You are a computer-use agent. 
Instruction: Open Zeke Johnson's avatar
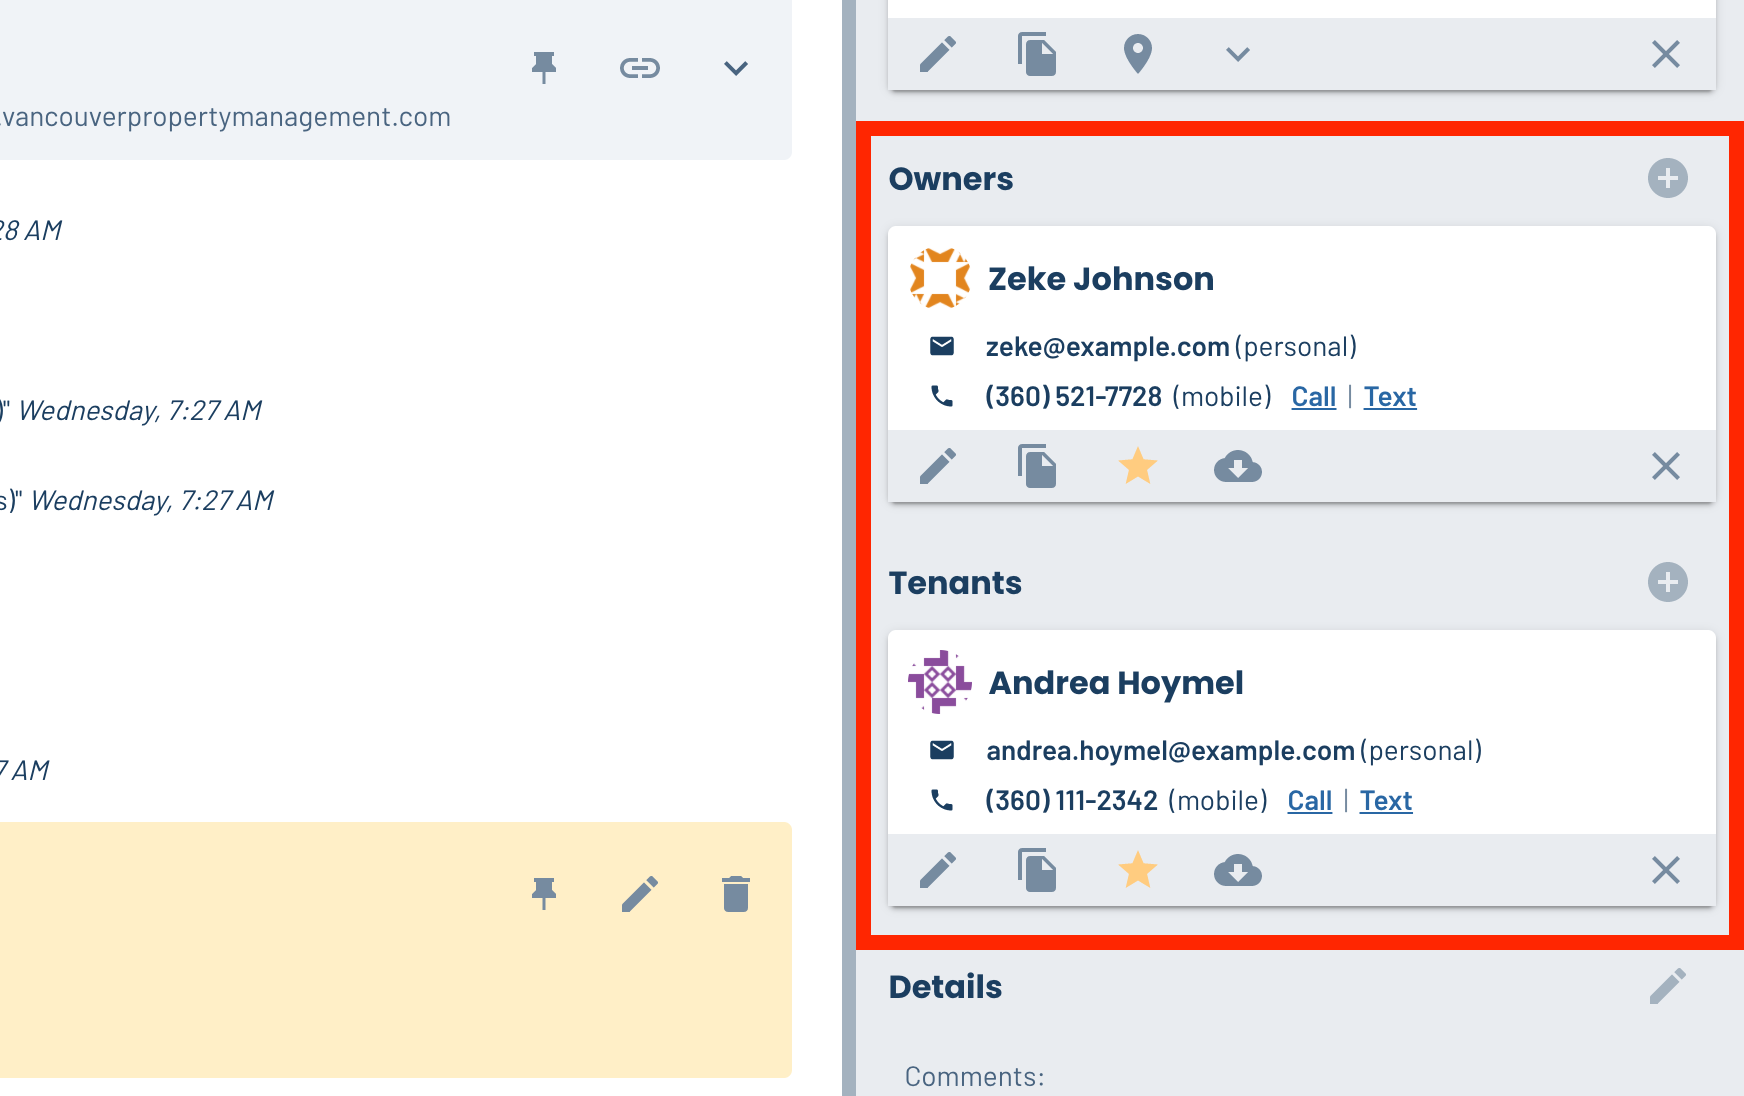click(x=940, y=278)
